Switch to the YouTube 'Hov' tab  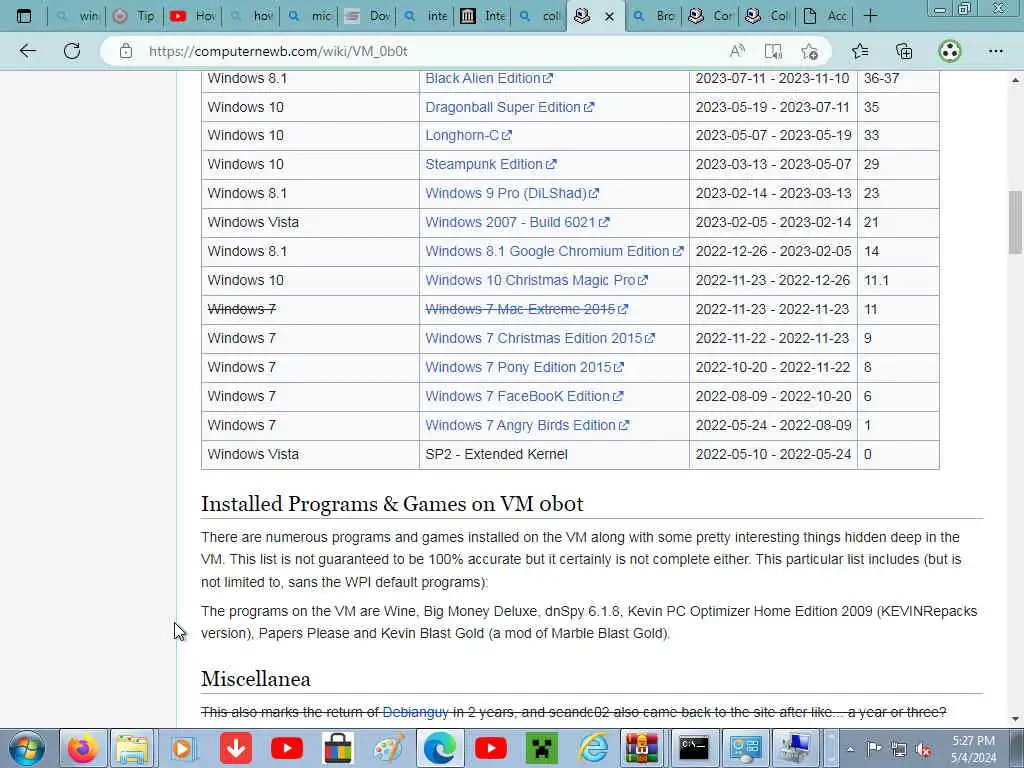(x=192, y=16)
